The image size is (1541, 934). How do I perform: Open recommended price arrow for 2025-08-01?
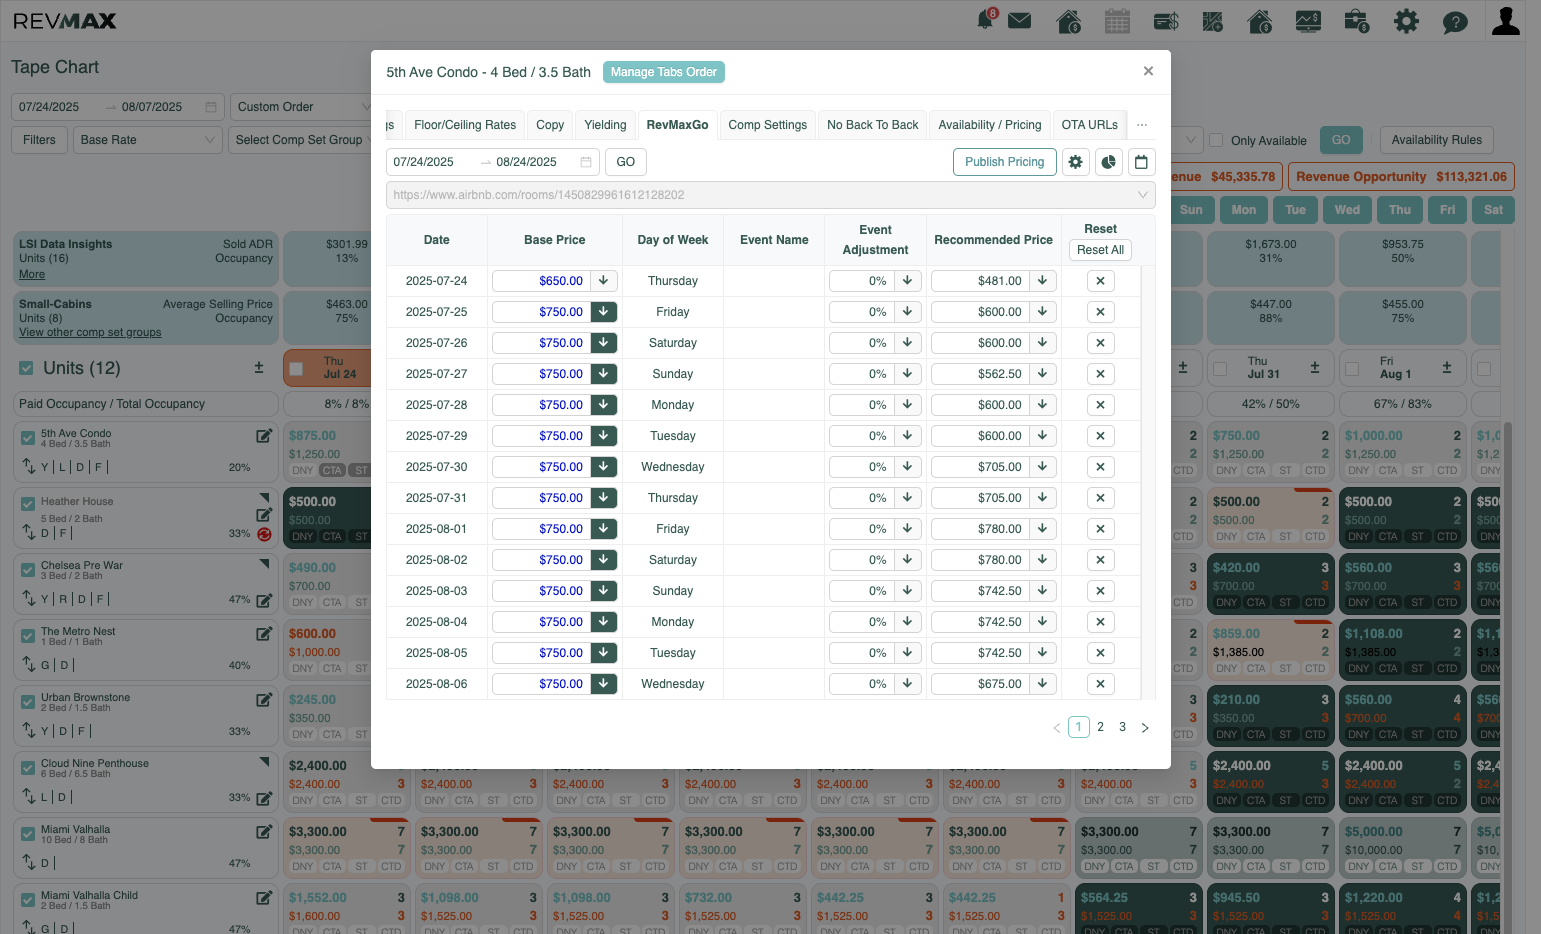1042,529
